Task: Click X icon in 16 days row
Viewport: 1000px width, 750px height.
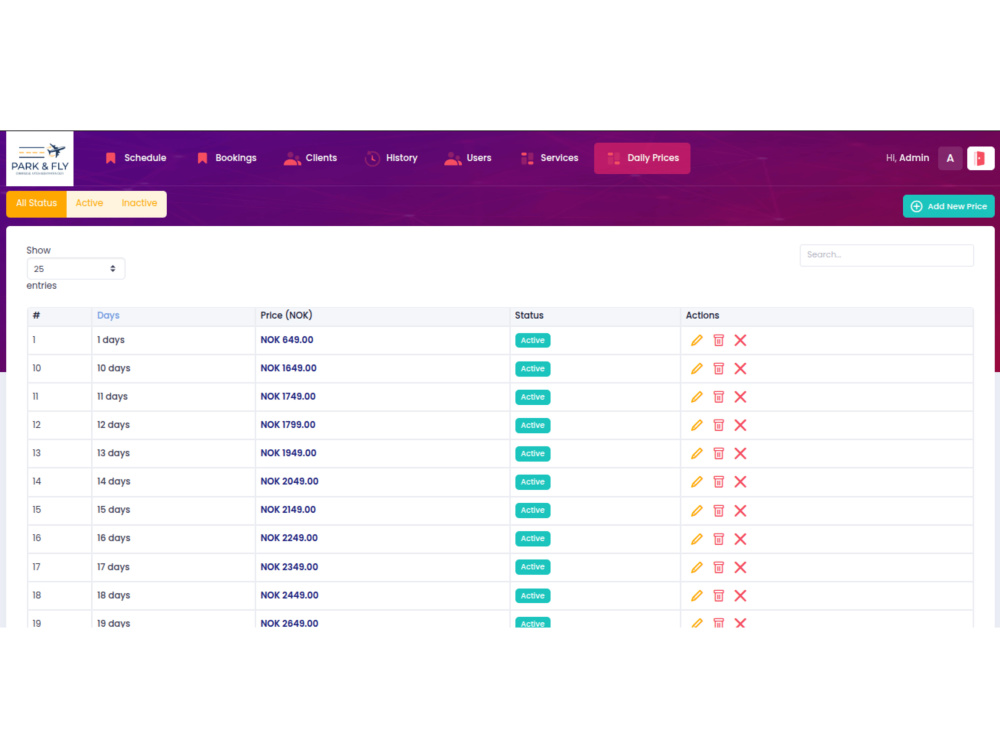Action: click(x=740, y=539)
